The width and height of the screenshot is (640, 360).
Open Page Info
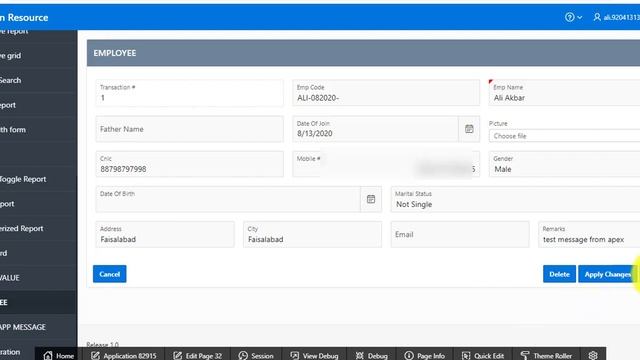coord(424,356)
